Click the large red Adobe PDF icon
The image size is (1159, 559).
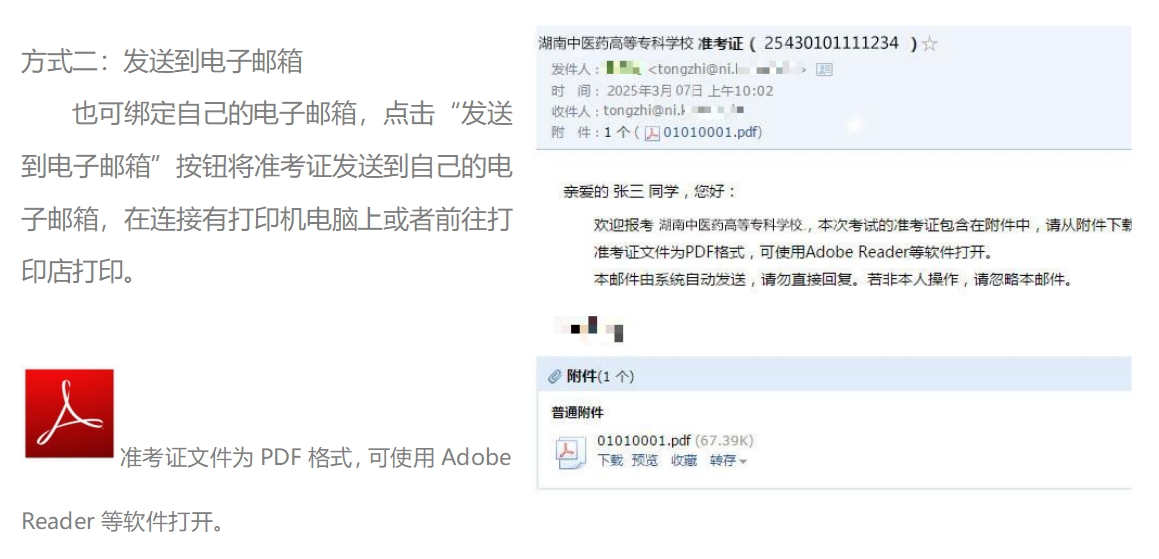pyautogui.click(x=69, y=413)
